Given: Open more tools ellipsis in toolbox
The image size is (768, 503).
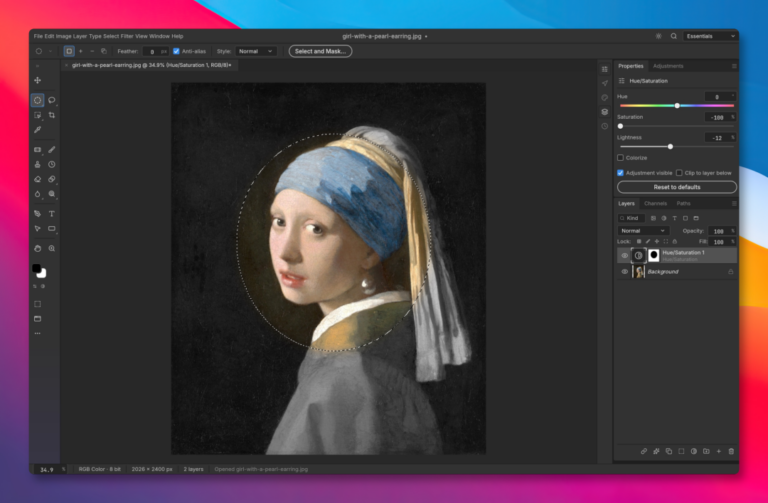Looking at the screenshot, I should (x=38, y=334).
